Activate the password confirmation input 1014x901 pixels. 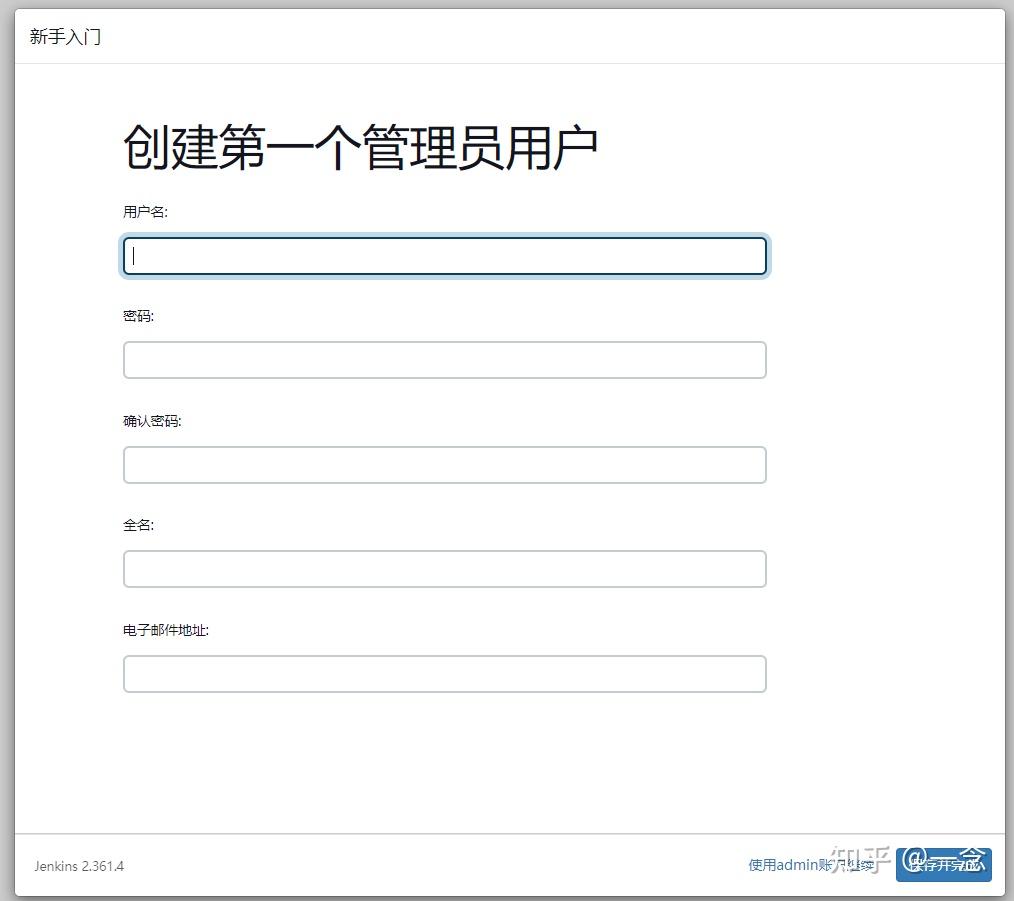click(445, 464)
